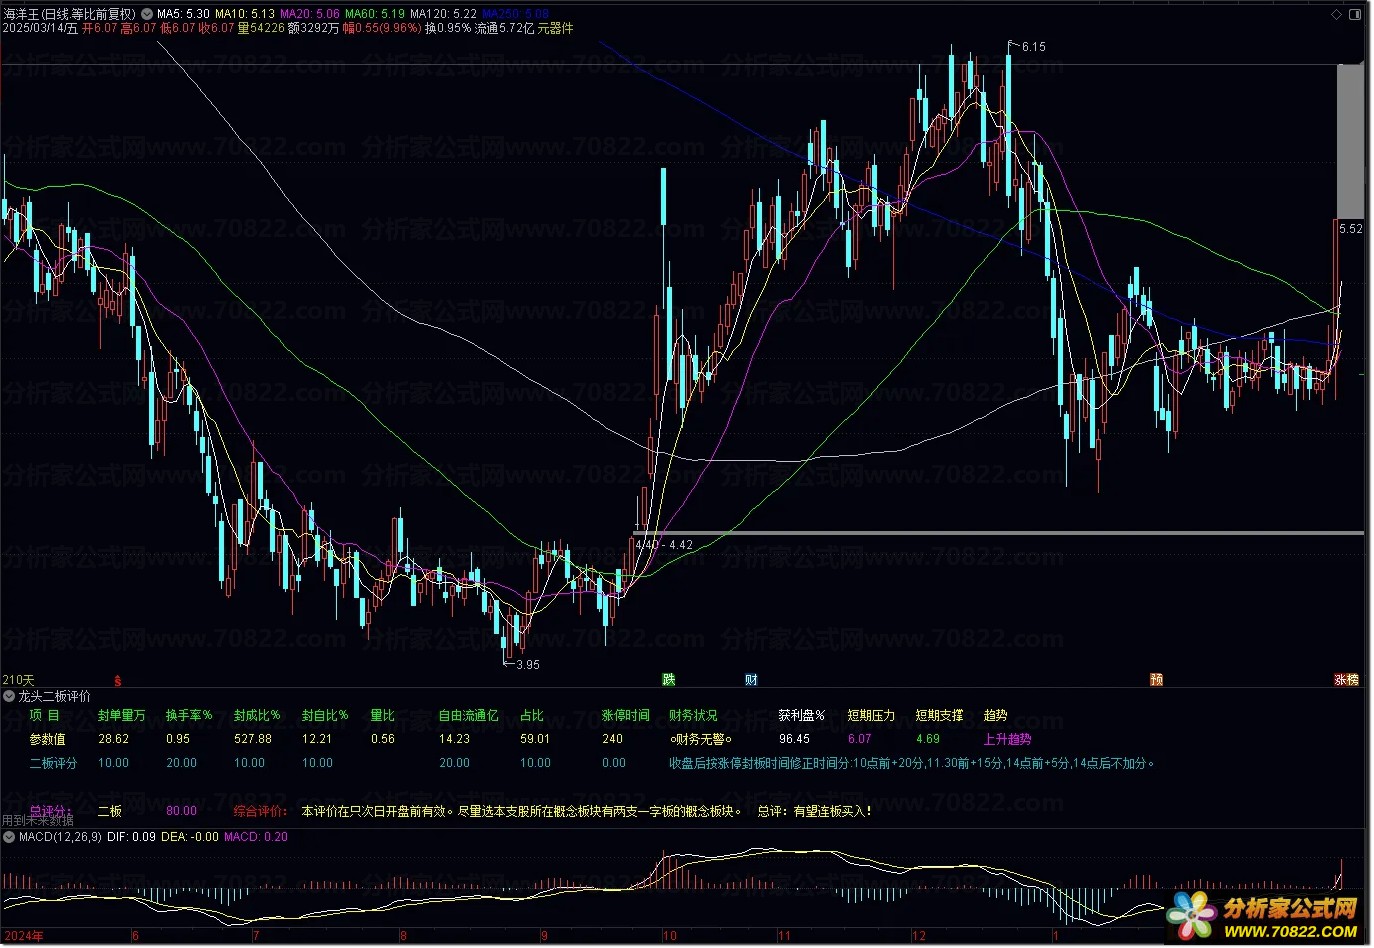
Task: Click the 短期压力 column header
Action: click(x=871, y=716)
